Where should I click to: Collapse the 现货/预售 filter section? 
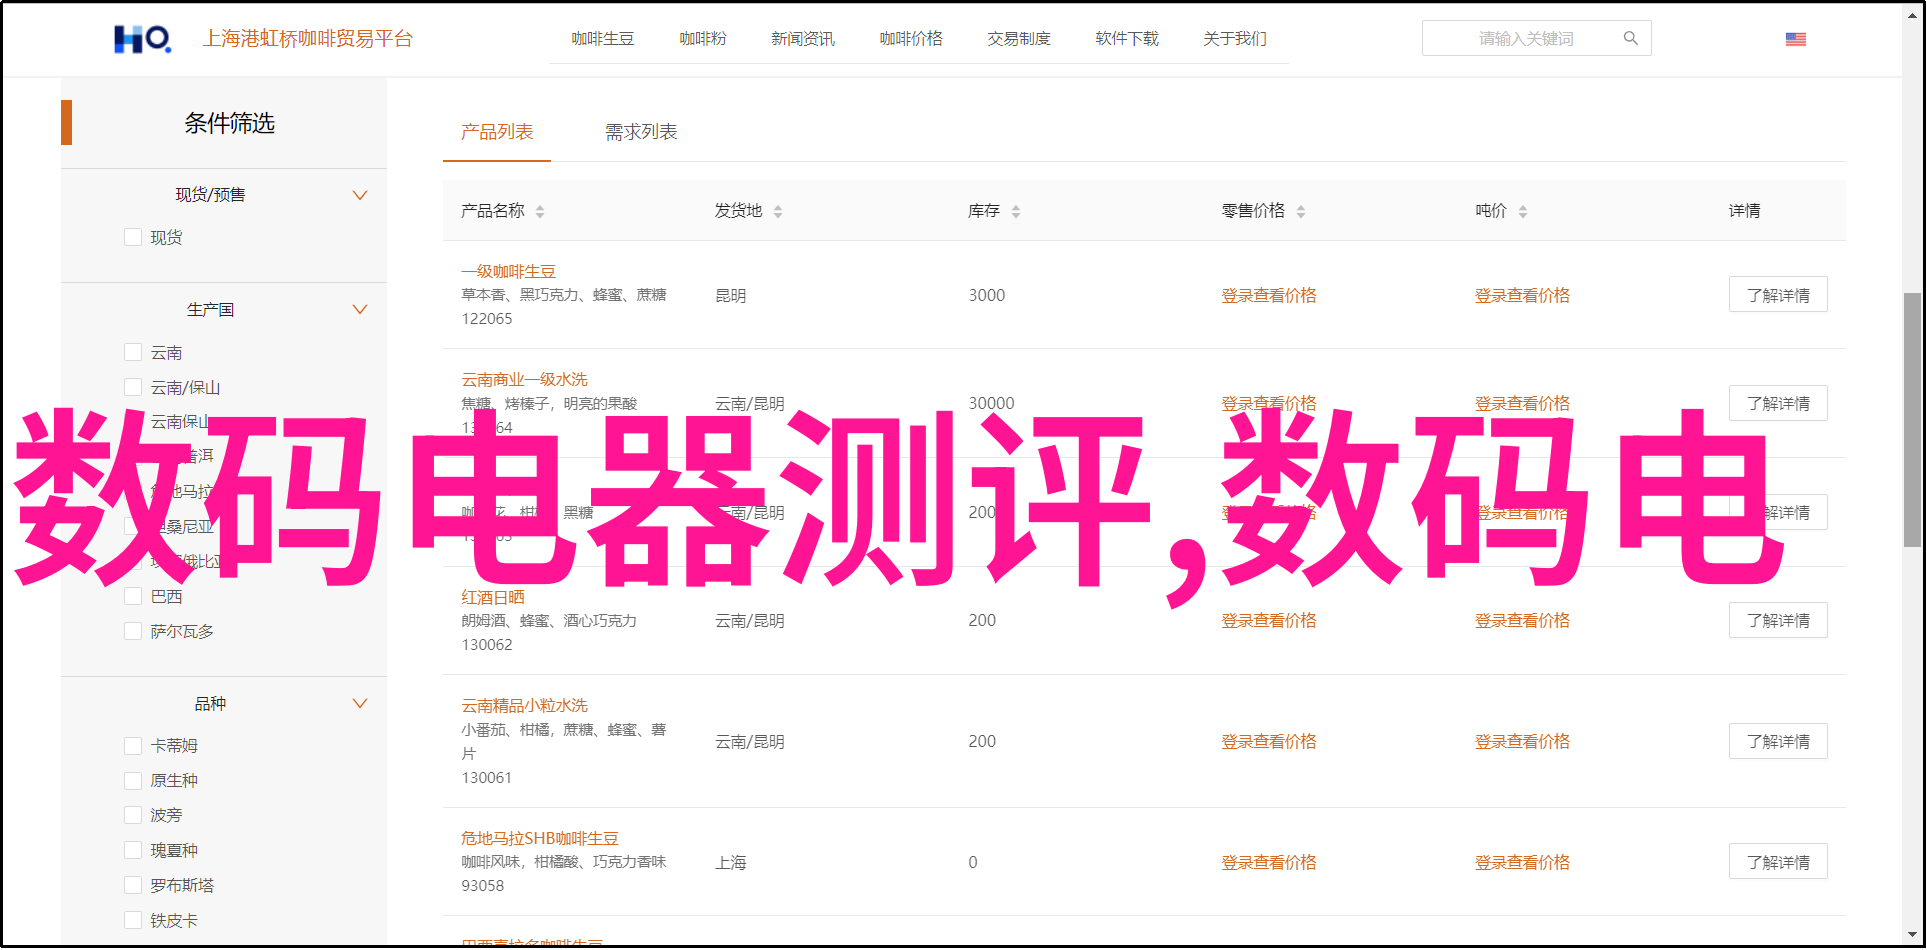(360, 195)
